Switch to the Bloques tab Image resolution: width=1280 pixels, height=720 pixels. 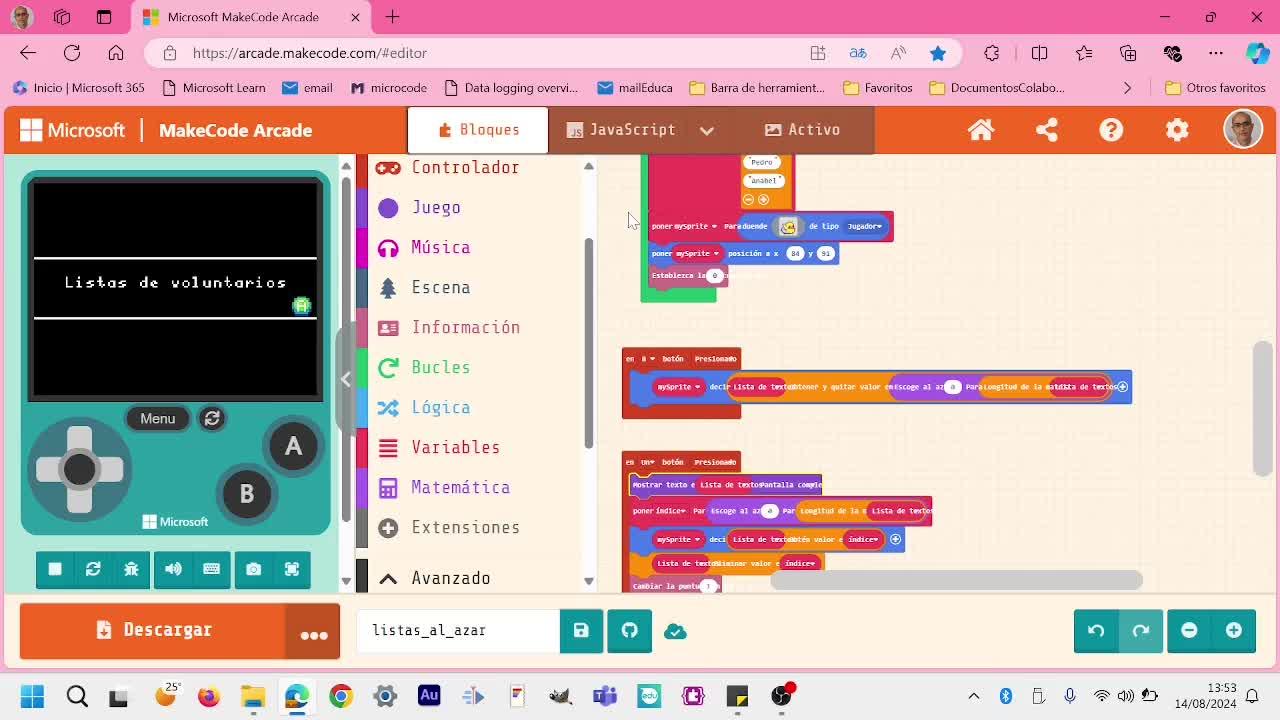(478, 130)
